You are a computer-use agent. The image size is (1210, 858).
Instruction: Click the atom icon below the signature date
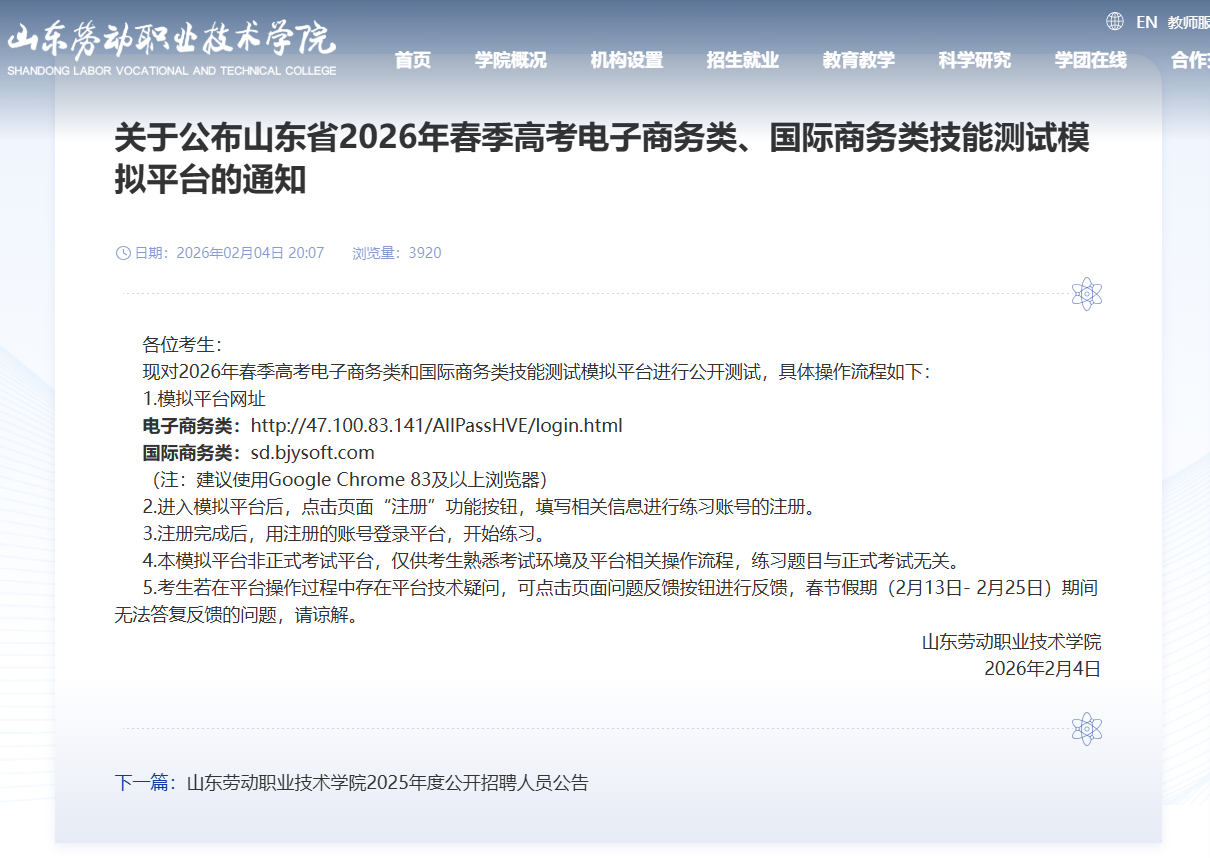(x=1086, y=729)
